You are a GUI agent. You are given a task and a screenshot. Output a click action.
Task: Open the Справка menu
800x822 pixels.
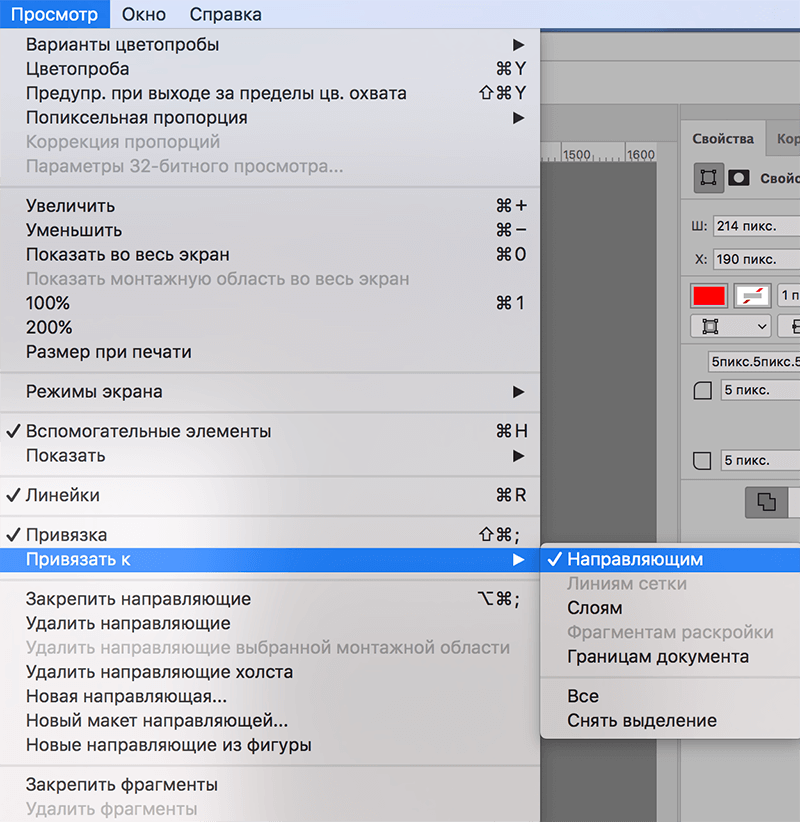click(224, 14)
